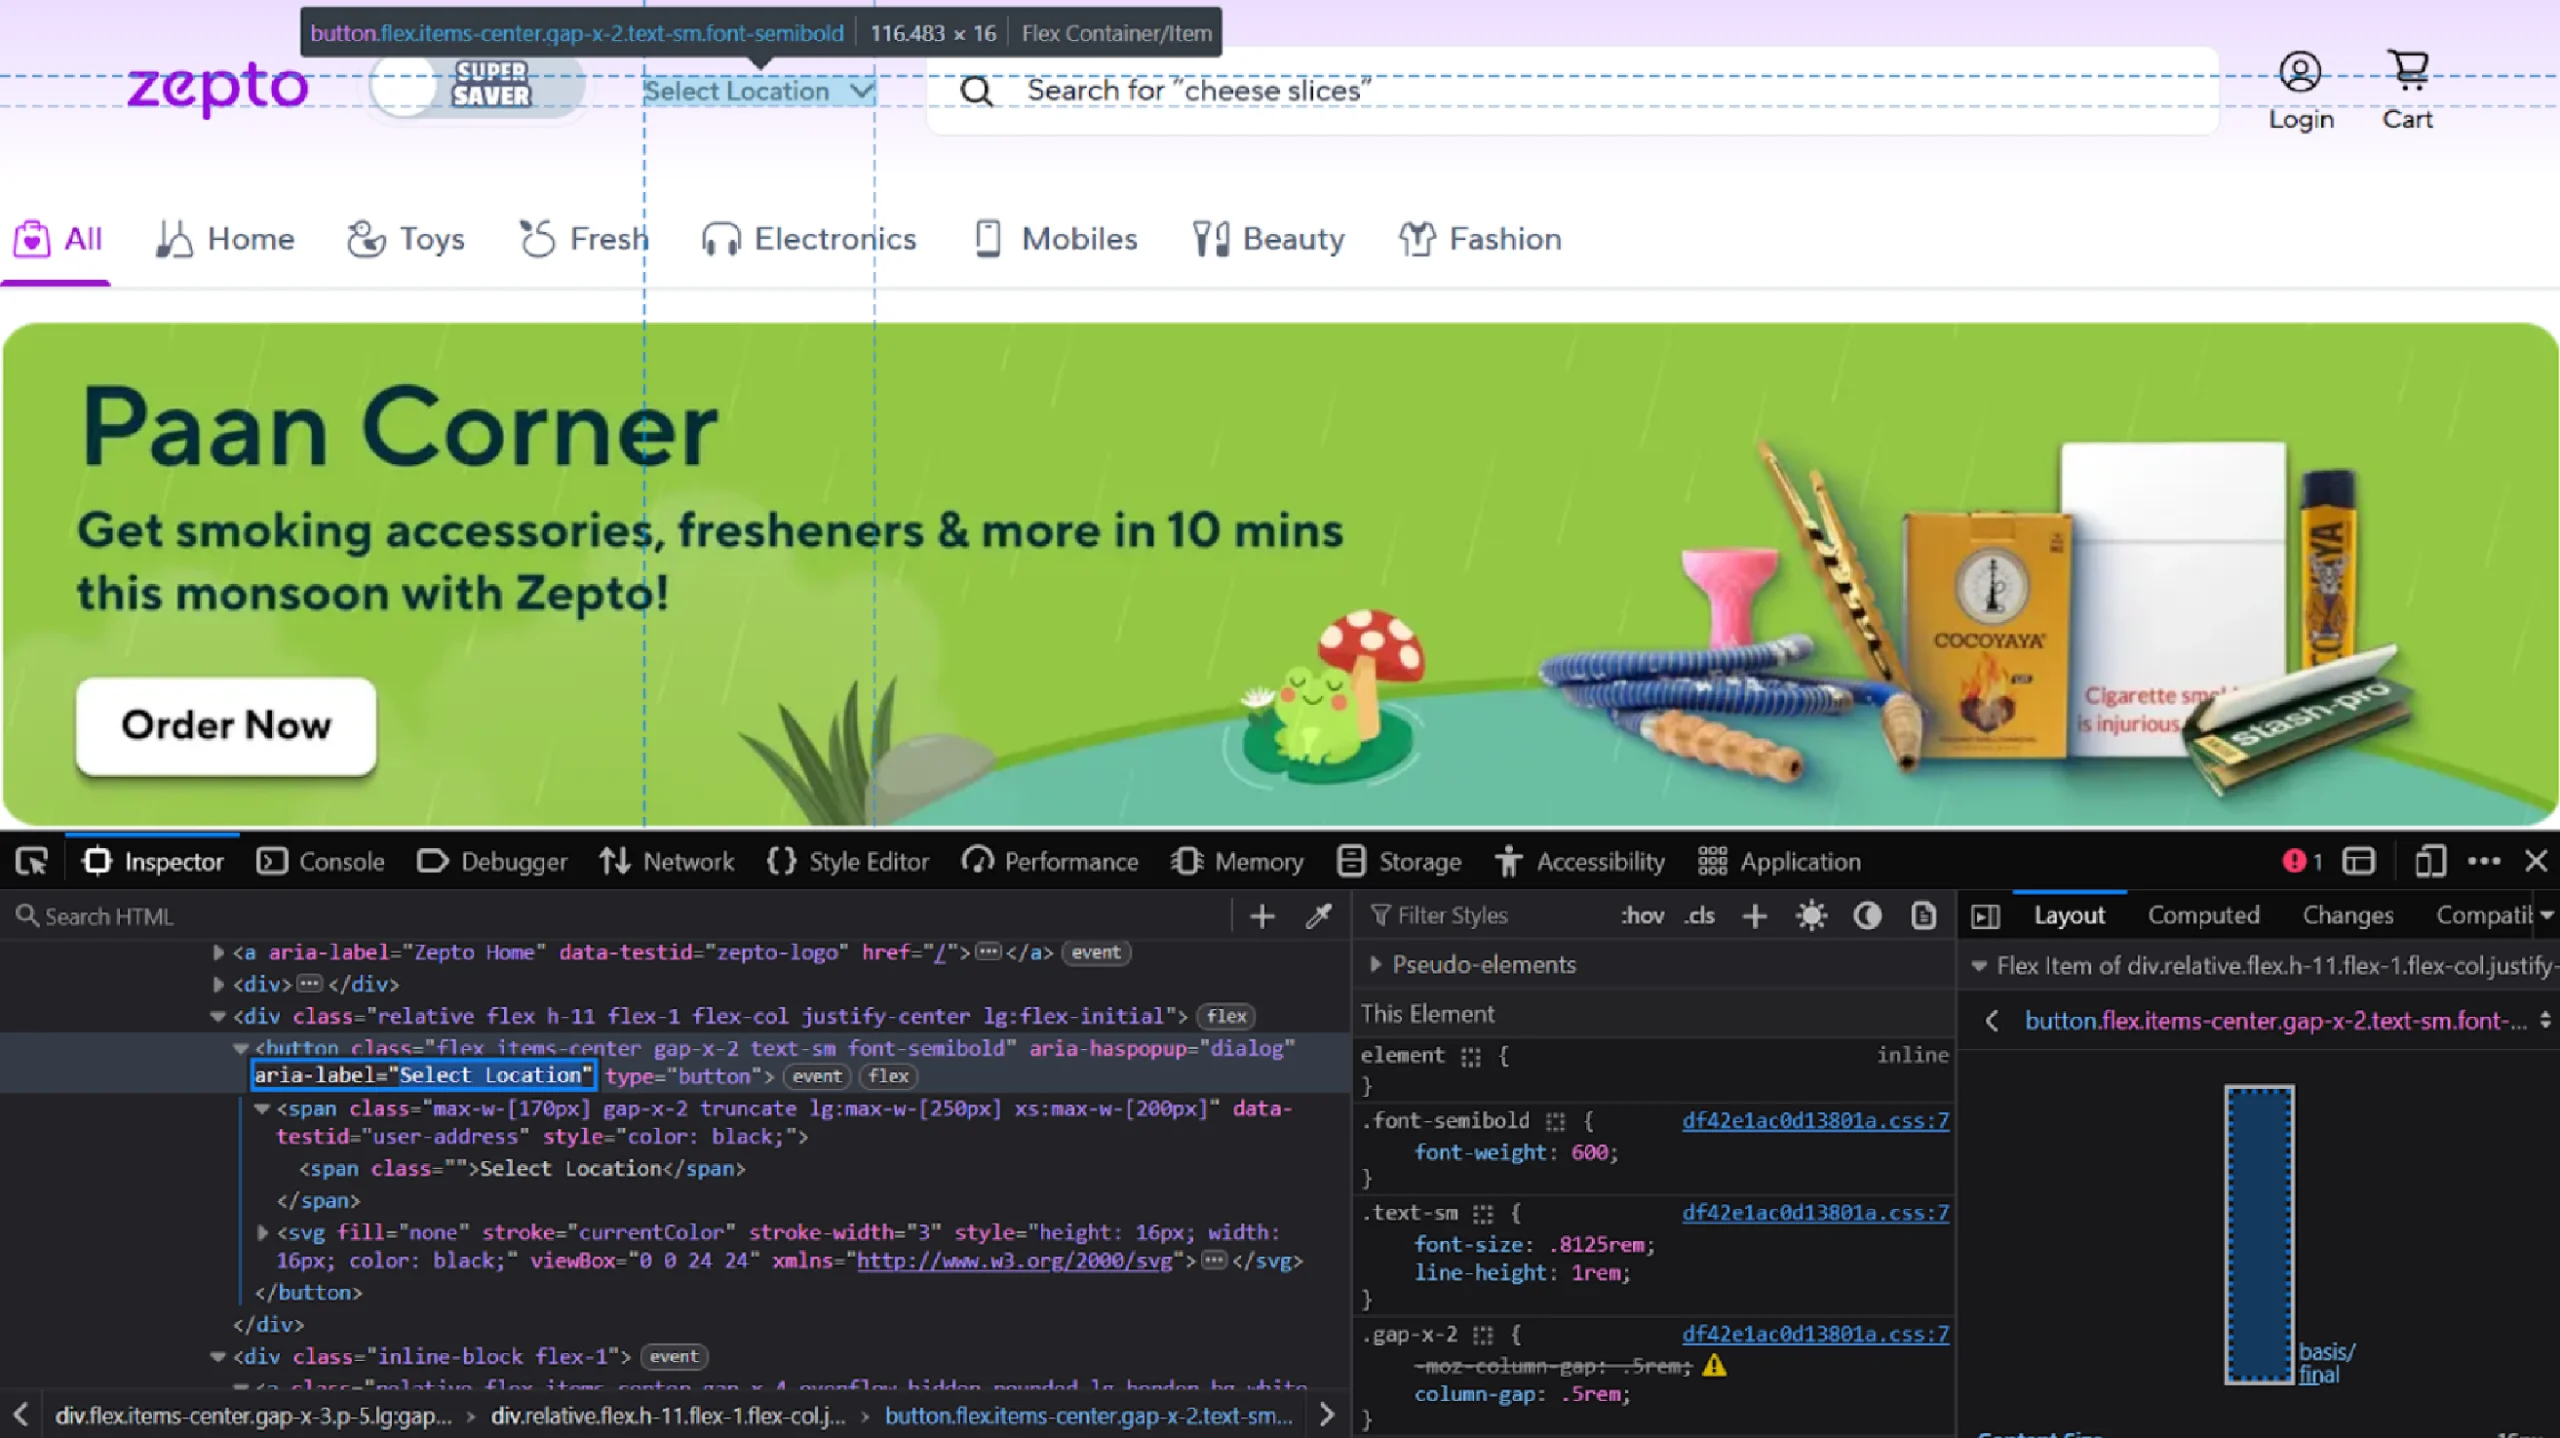Collapse the div.relative flex node

(x=217, y=1016)
